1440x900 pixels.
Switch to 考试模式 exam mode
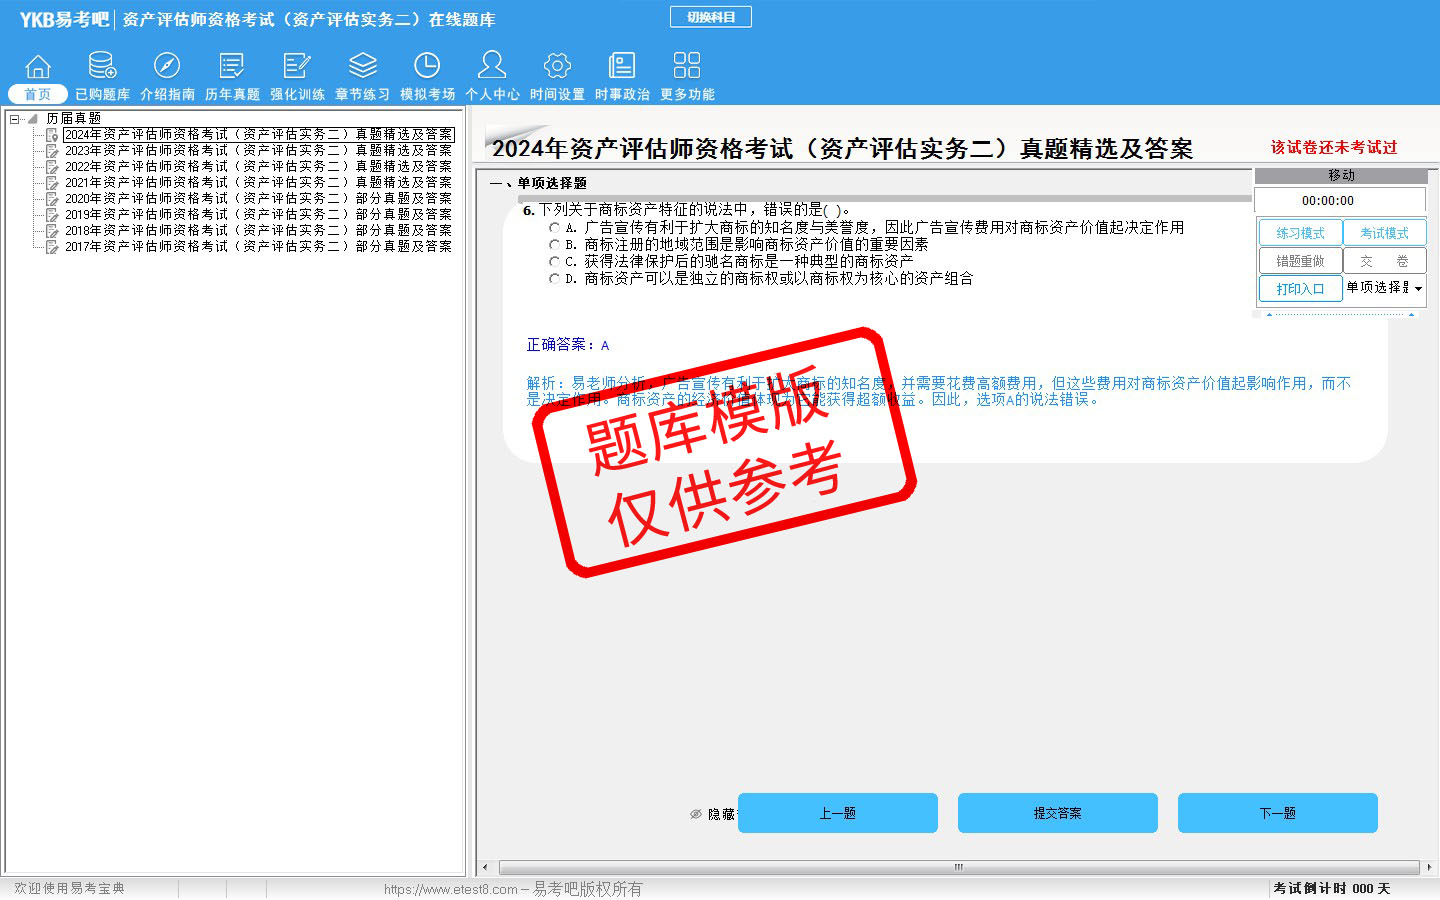pyautogui.click(x=1384, y=233)
